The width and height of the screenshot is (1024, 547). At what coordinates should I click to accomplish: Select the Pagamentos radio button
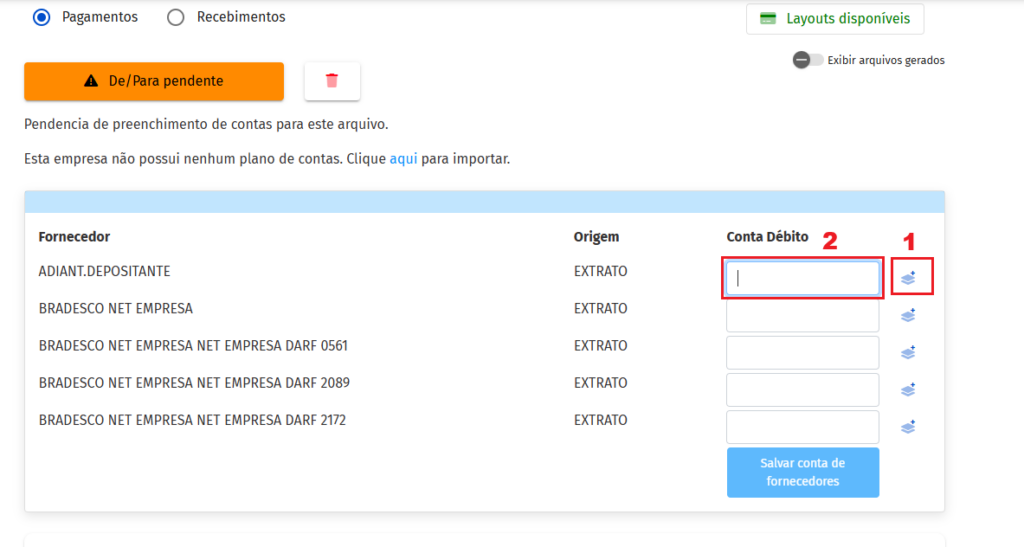pos(41,17)
